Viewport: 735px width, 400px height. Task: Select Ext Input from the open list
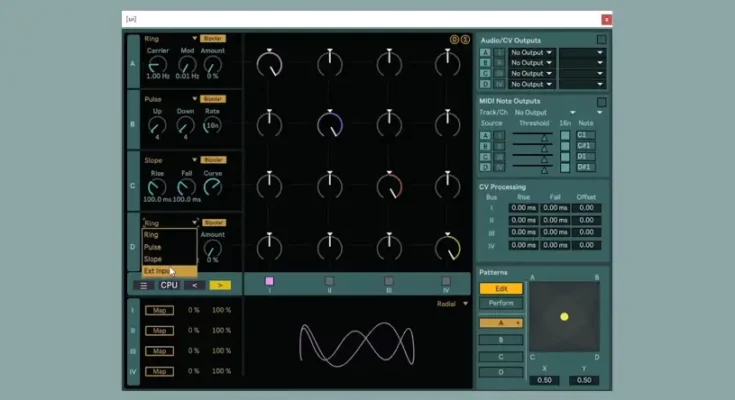[x=157, y=271]
